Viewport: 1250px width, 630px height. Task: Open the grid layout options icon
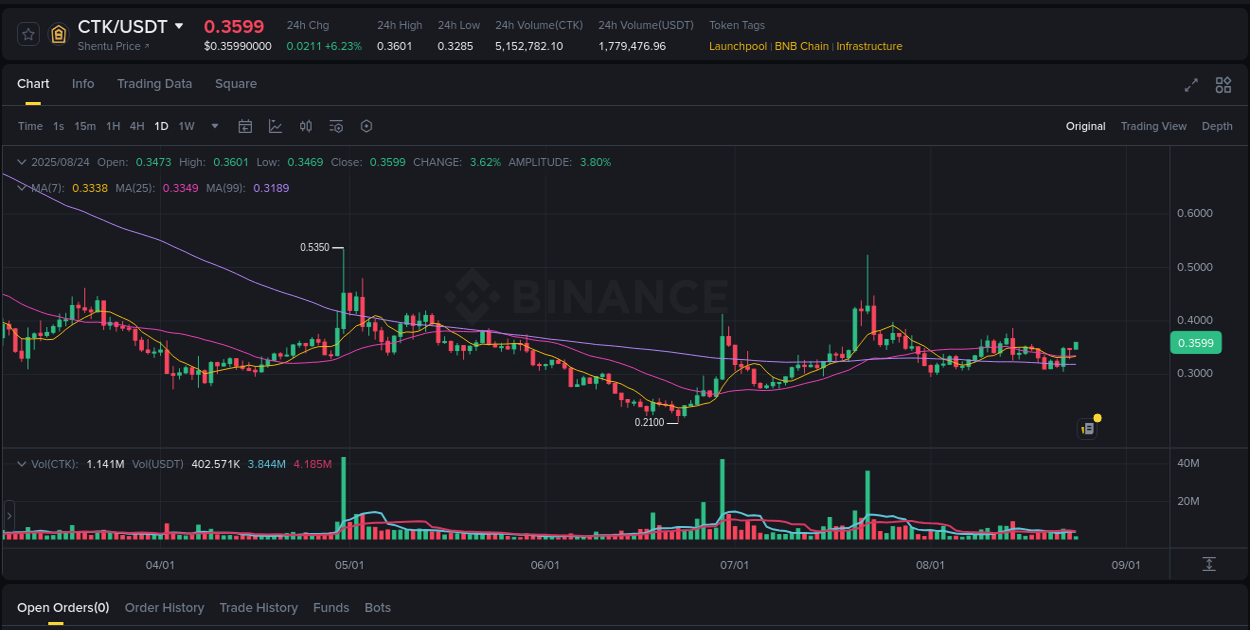click(x=1223, y=86)
